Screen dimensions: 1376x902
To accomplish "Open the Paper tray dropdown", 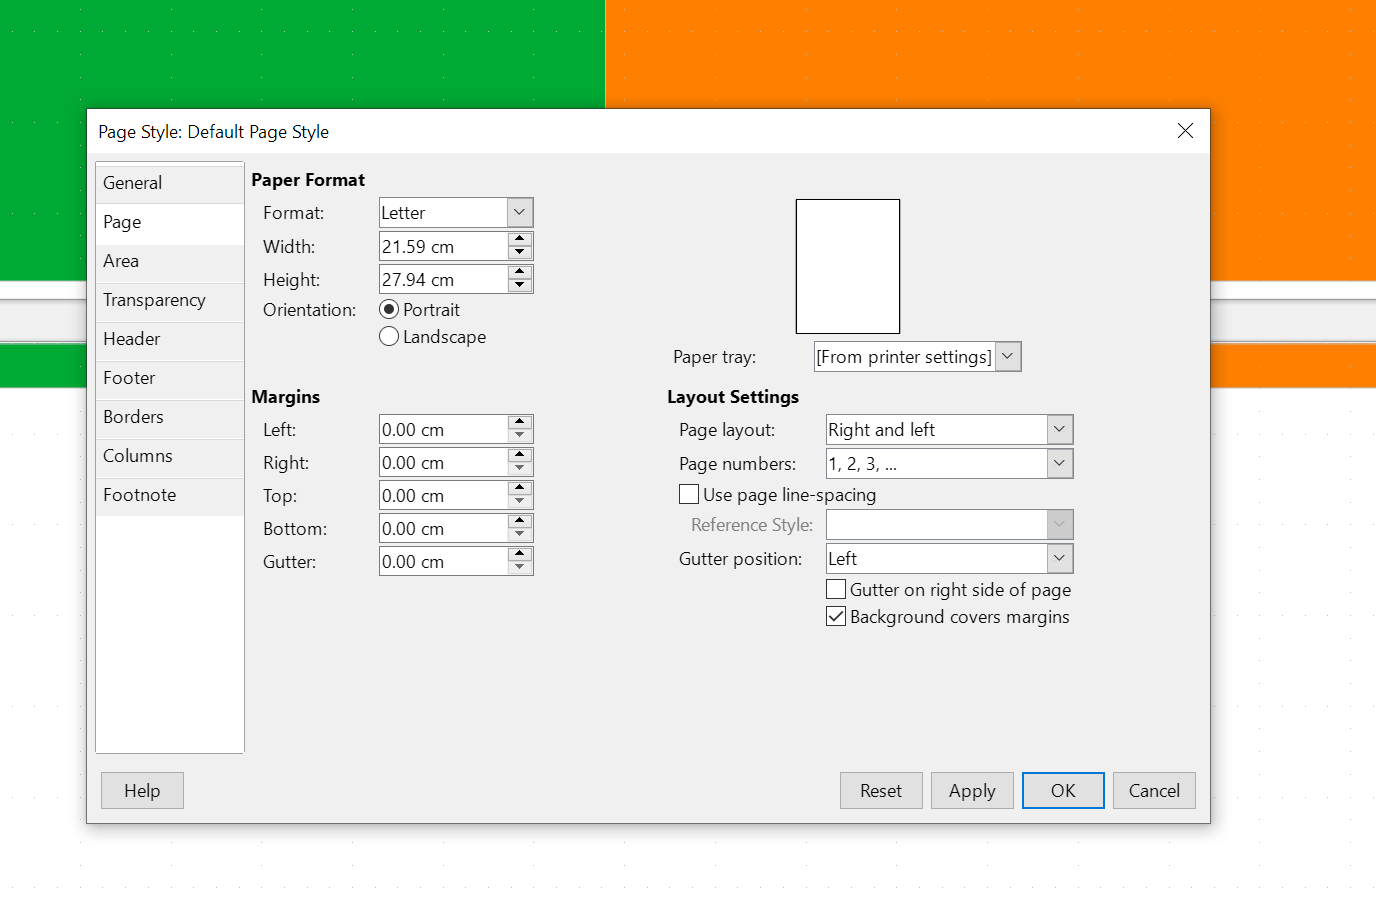I will [1008, 357].
